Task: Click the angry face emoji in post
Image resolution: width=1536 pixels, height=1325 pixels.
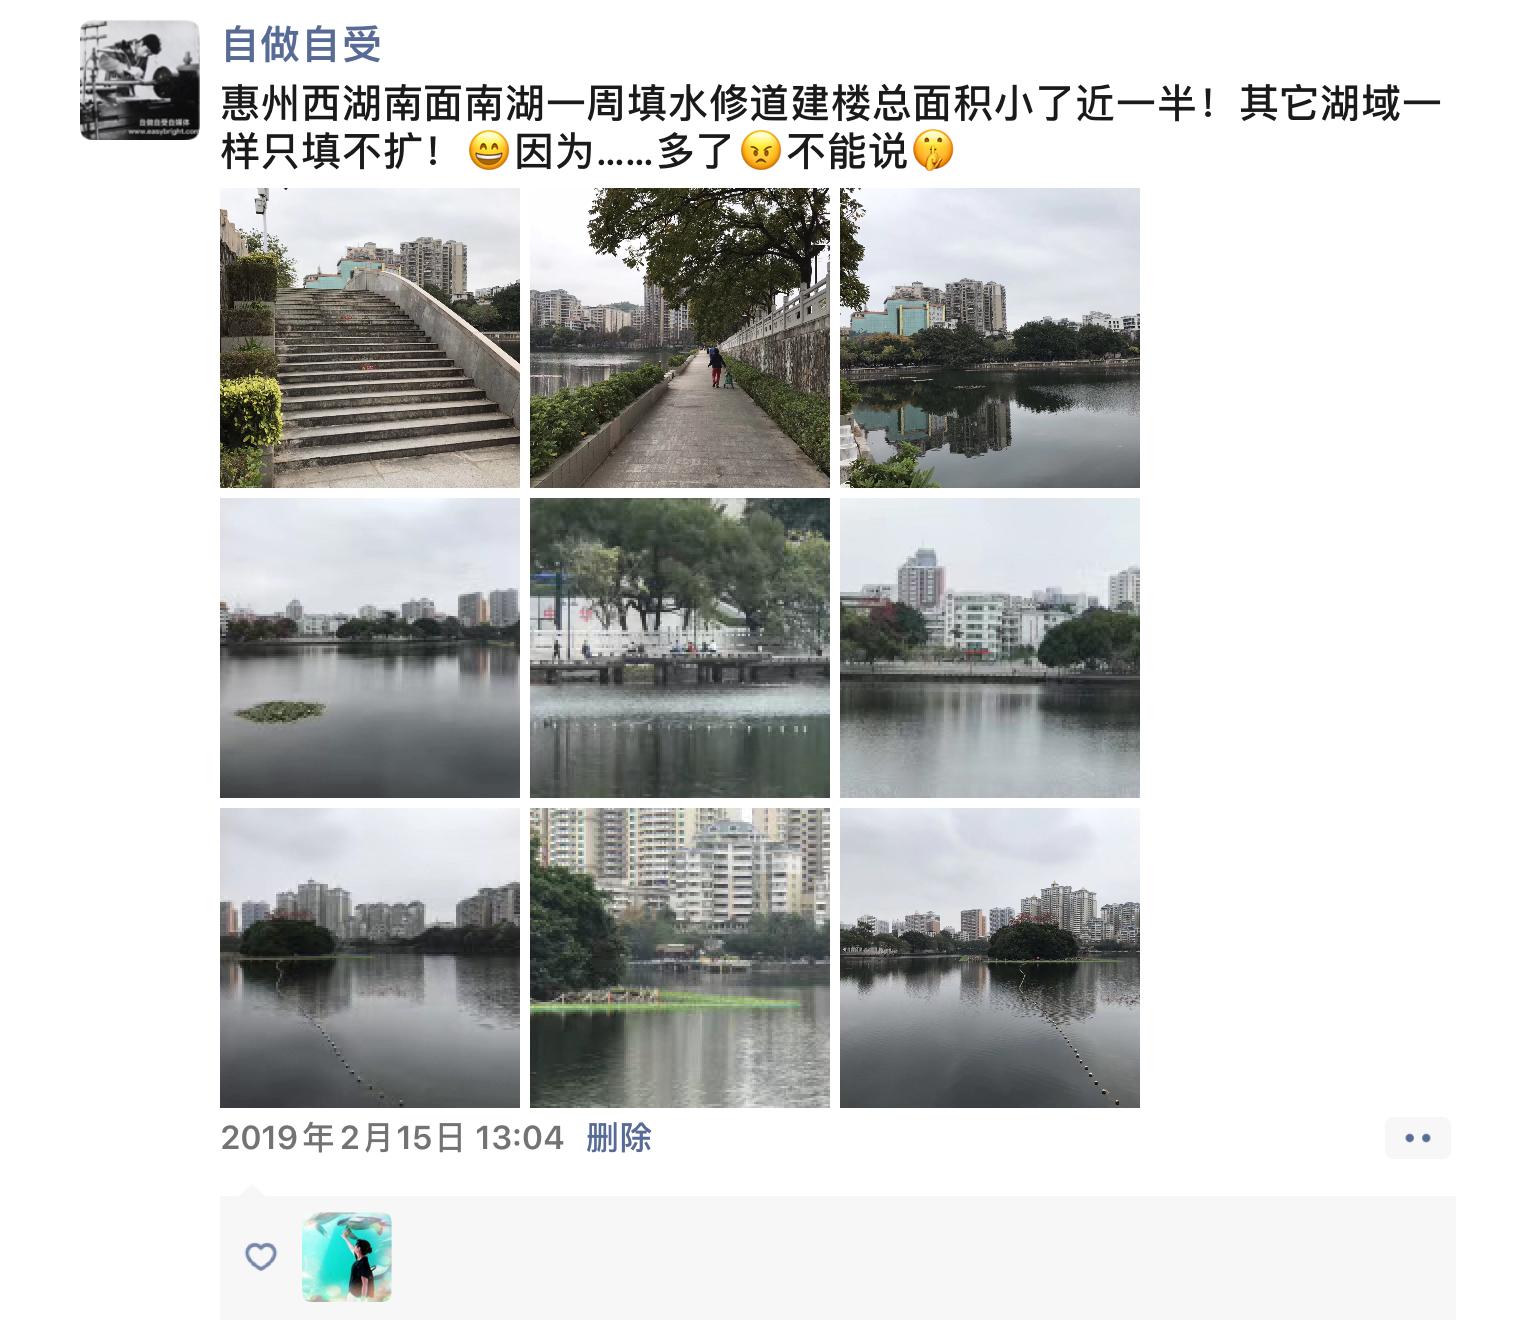Action: (x=761, y=152)
